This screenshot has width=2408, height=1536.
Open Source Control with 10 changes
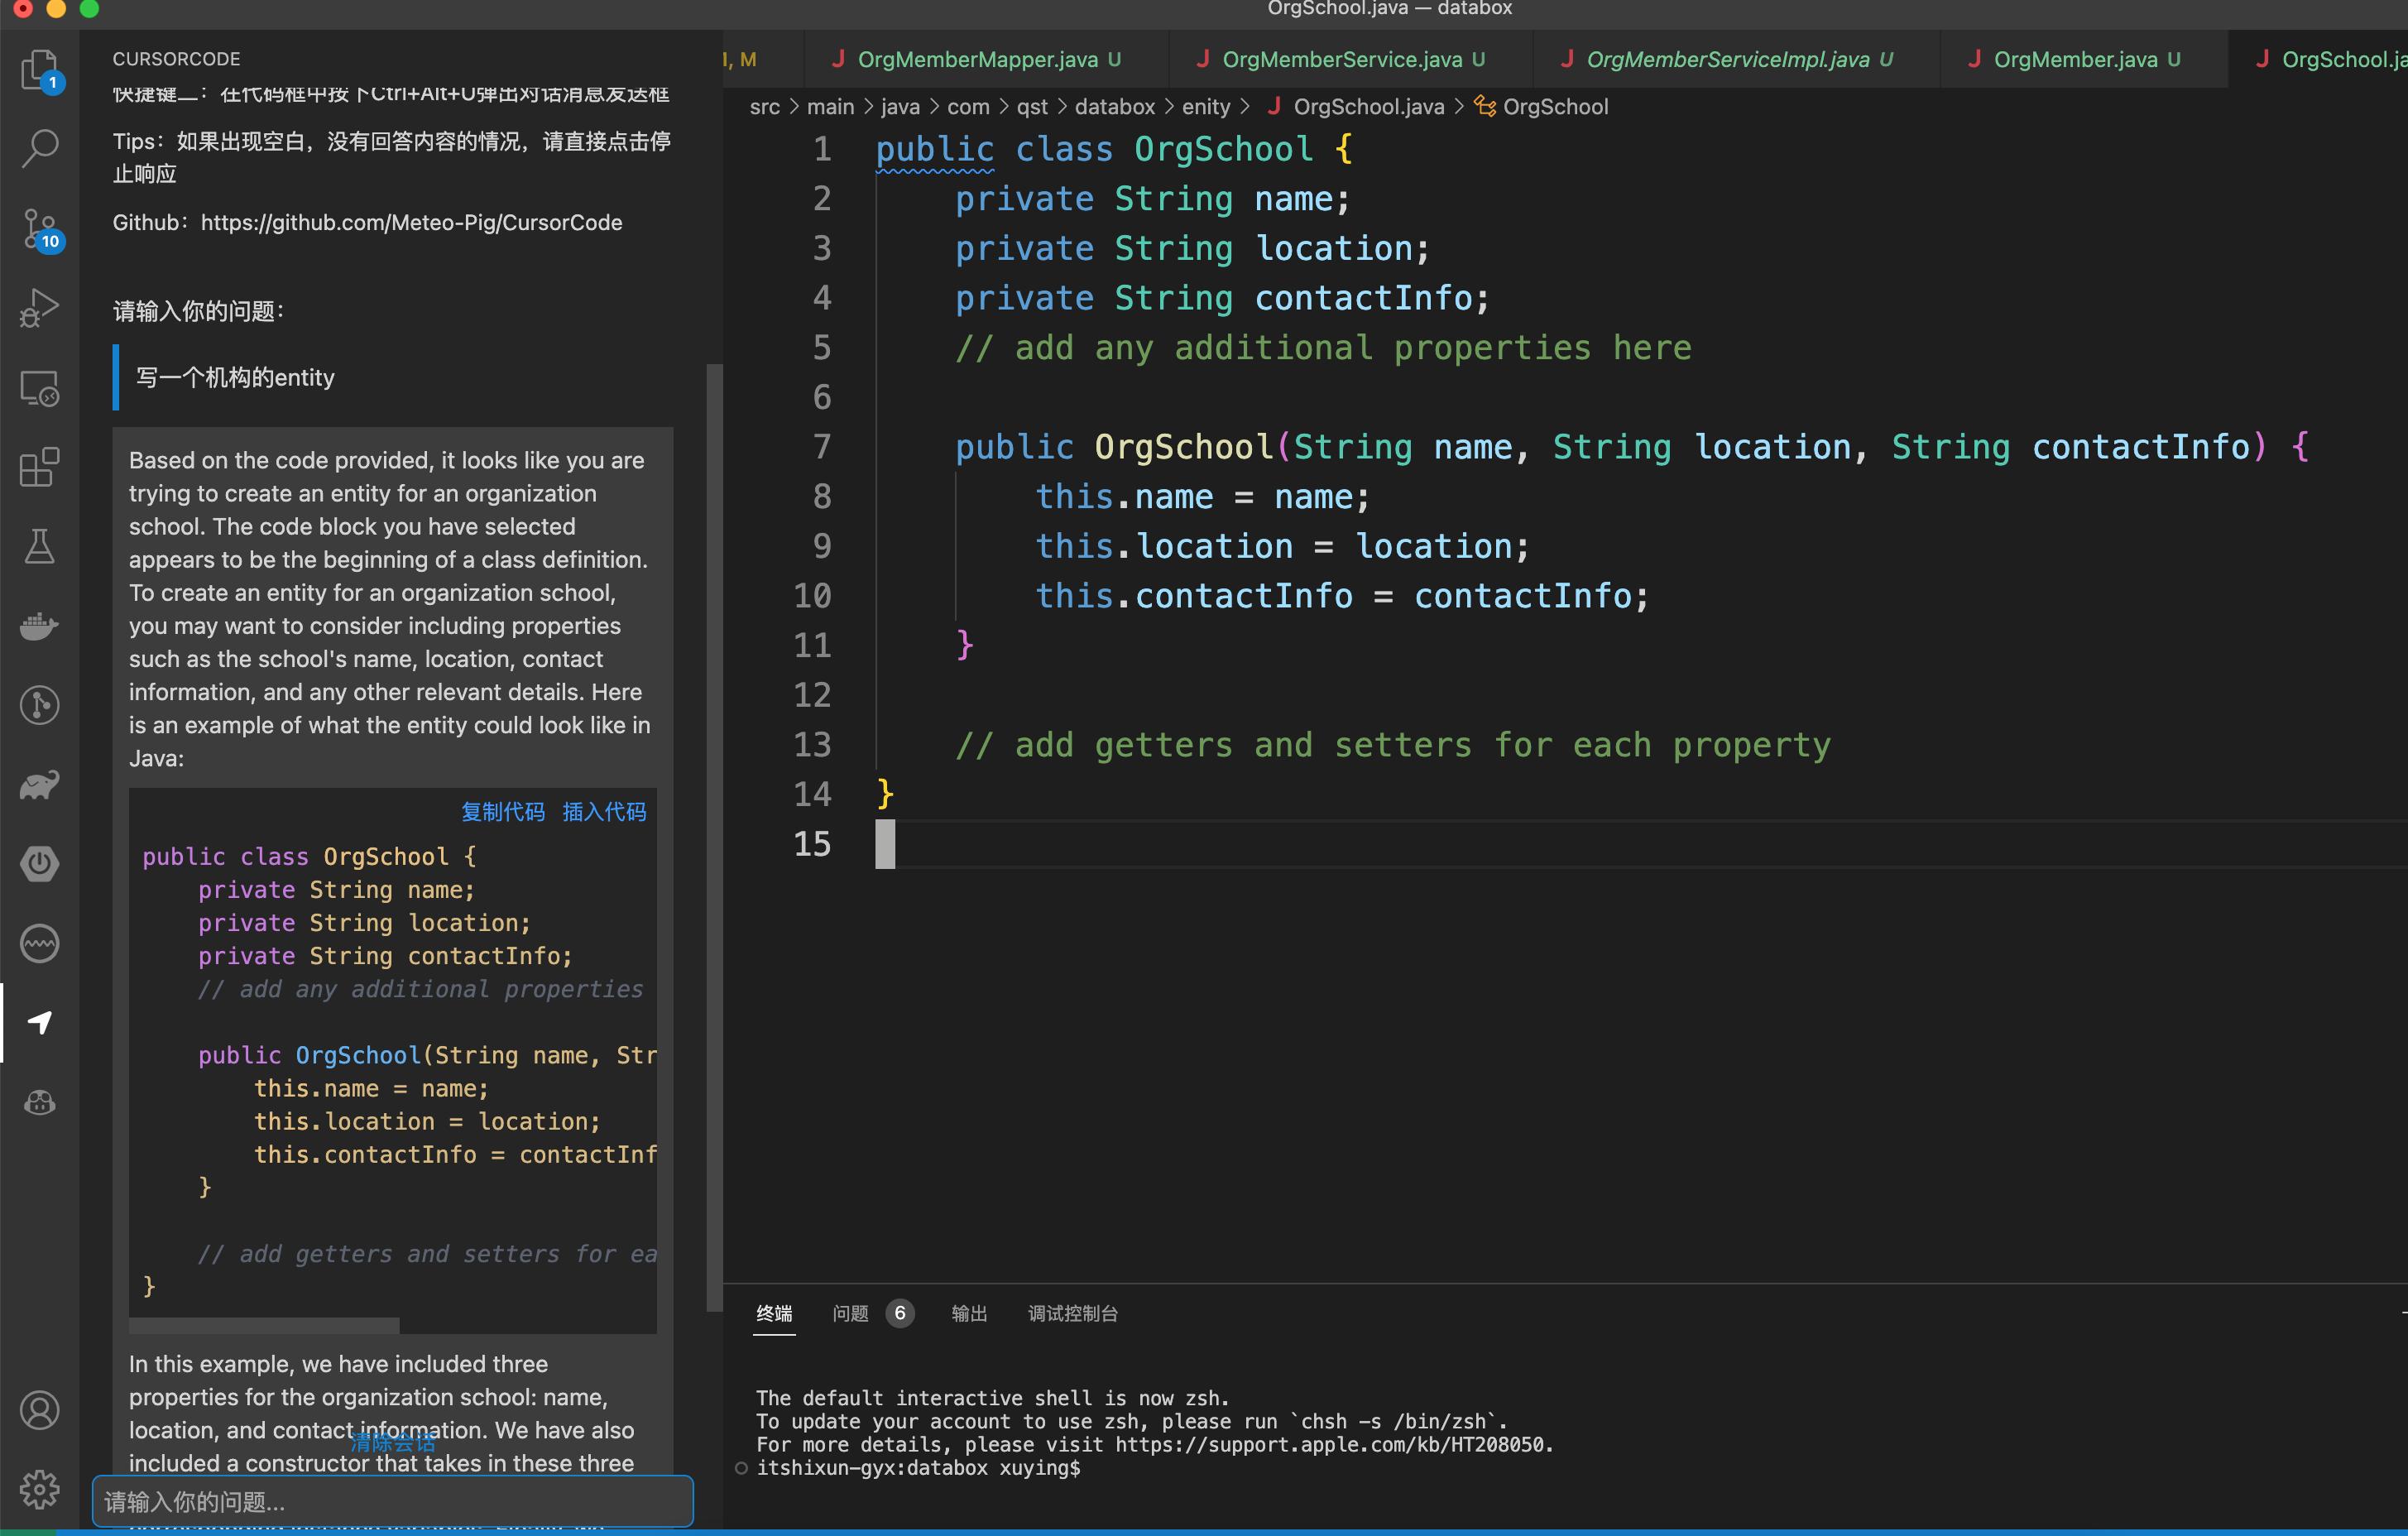coord(39,229)
